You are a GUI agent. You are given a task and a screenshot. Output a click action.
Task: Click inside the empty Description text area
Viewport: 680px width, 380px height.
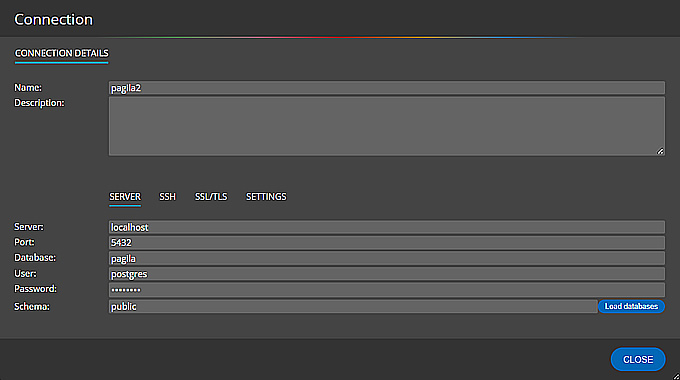[387, 126]
